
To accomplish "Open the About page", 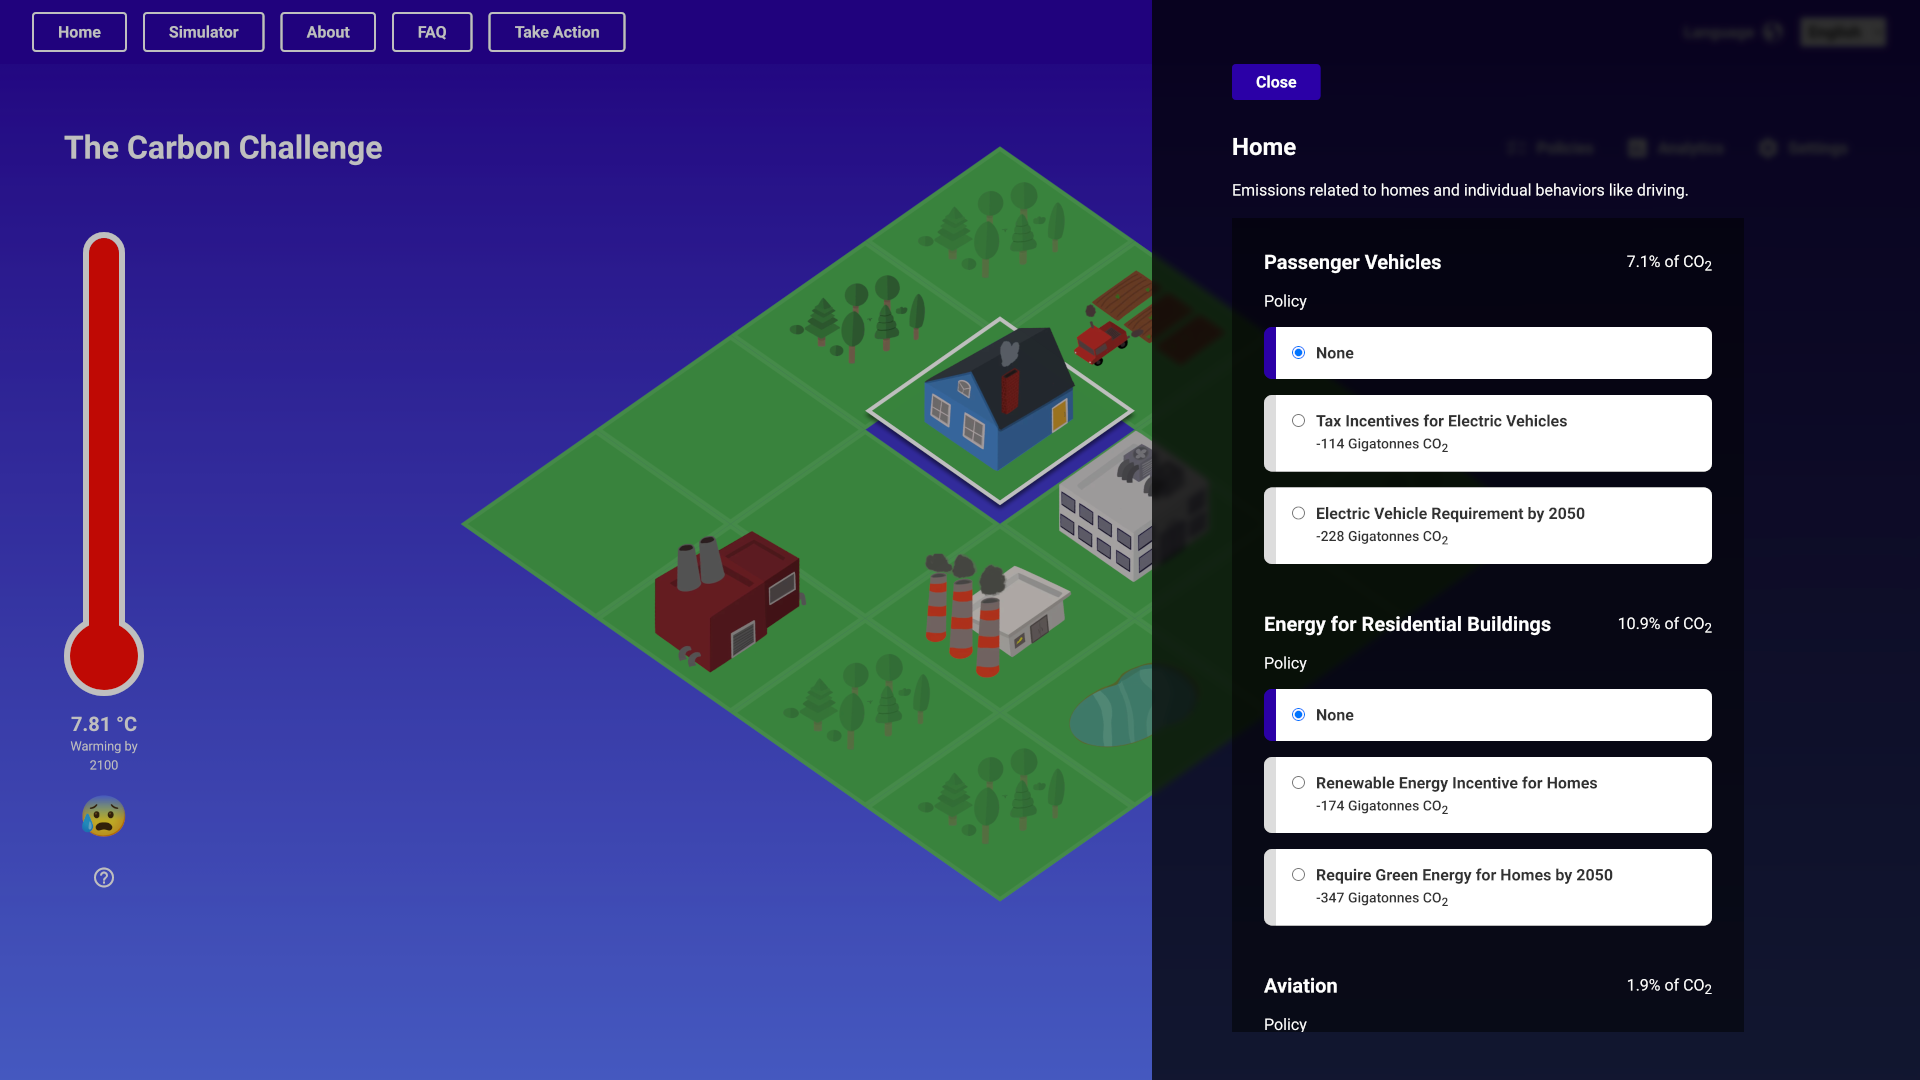I will pyautogui.click(x=328, y=32).
